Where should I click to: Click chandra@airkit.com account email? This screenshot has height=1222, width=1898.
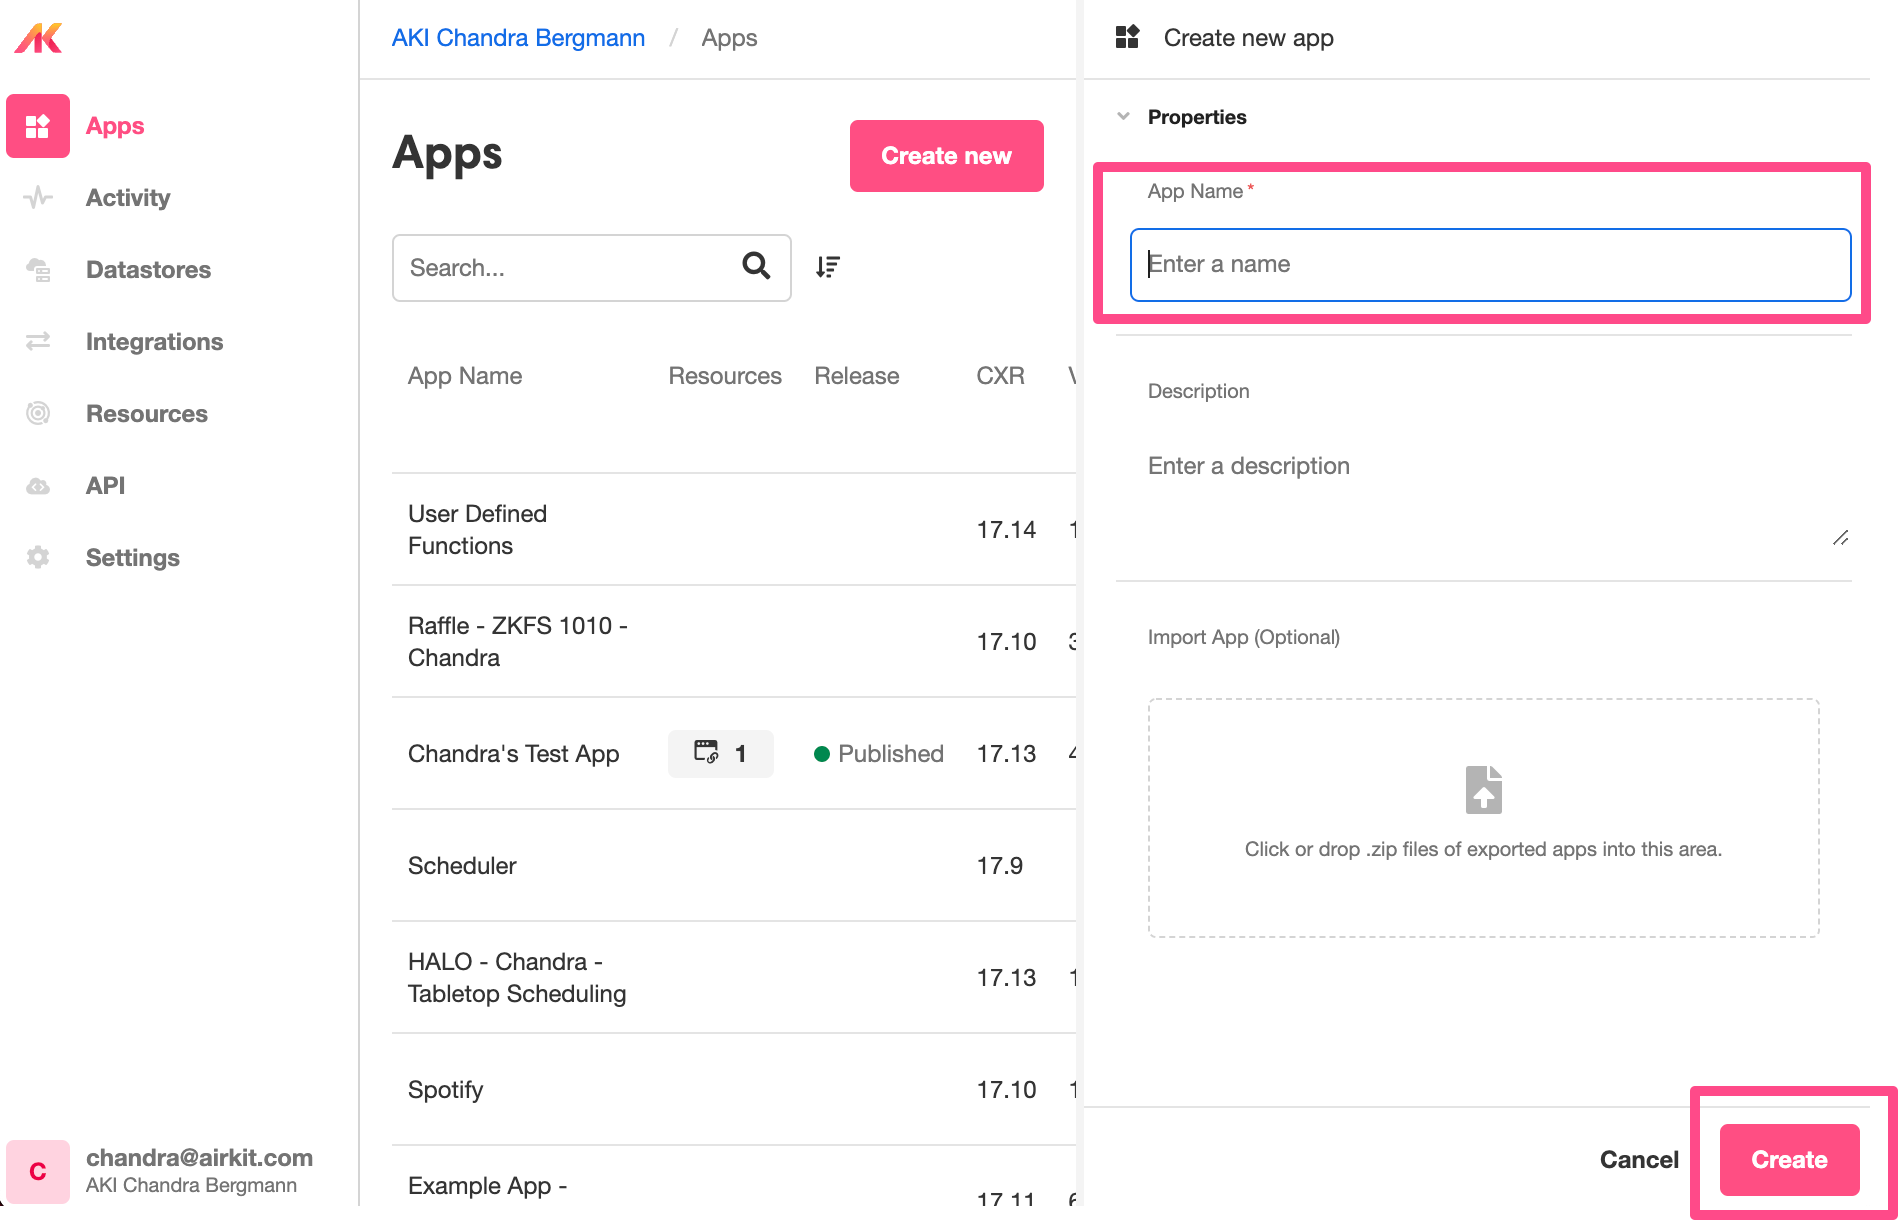[199, 1158]
